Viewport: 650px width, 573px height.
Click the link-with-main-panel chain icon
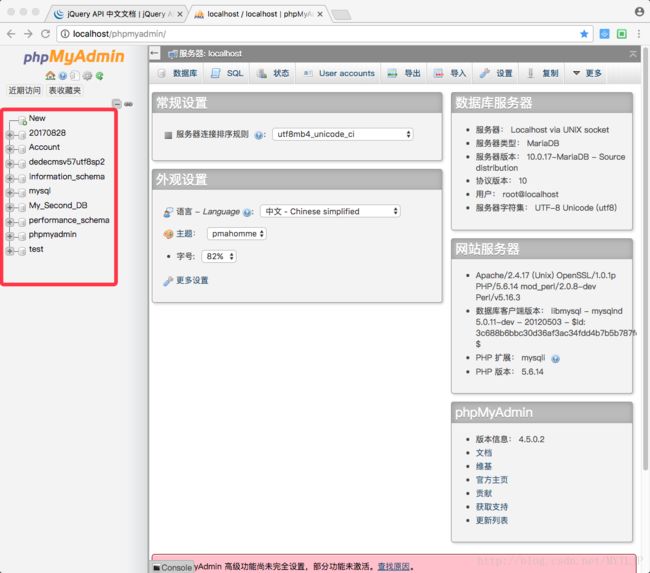coord(129,104)
